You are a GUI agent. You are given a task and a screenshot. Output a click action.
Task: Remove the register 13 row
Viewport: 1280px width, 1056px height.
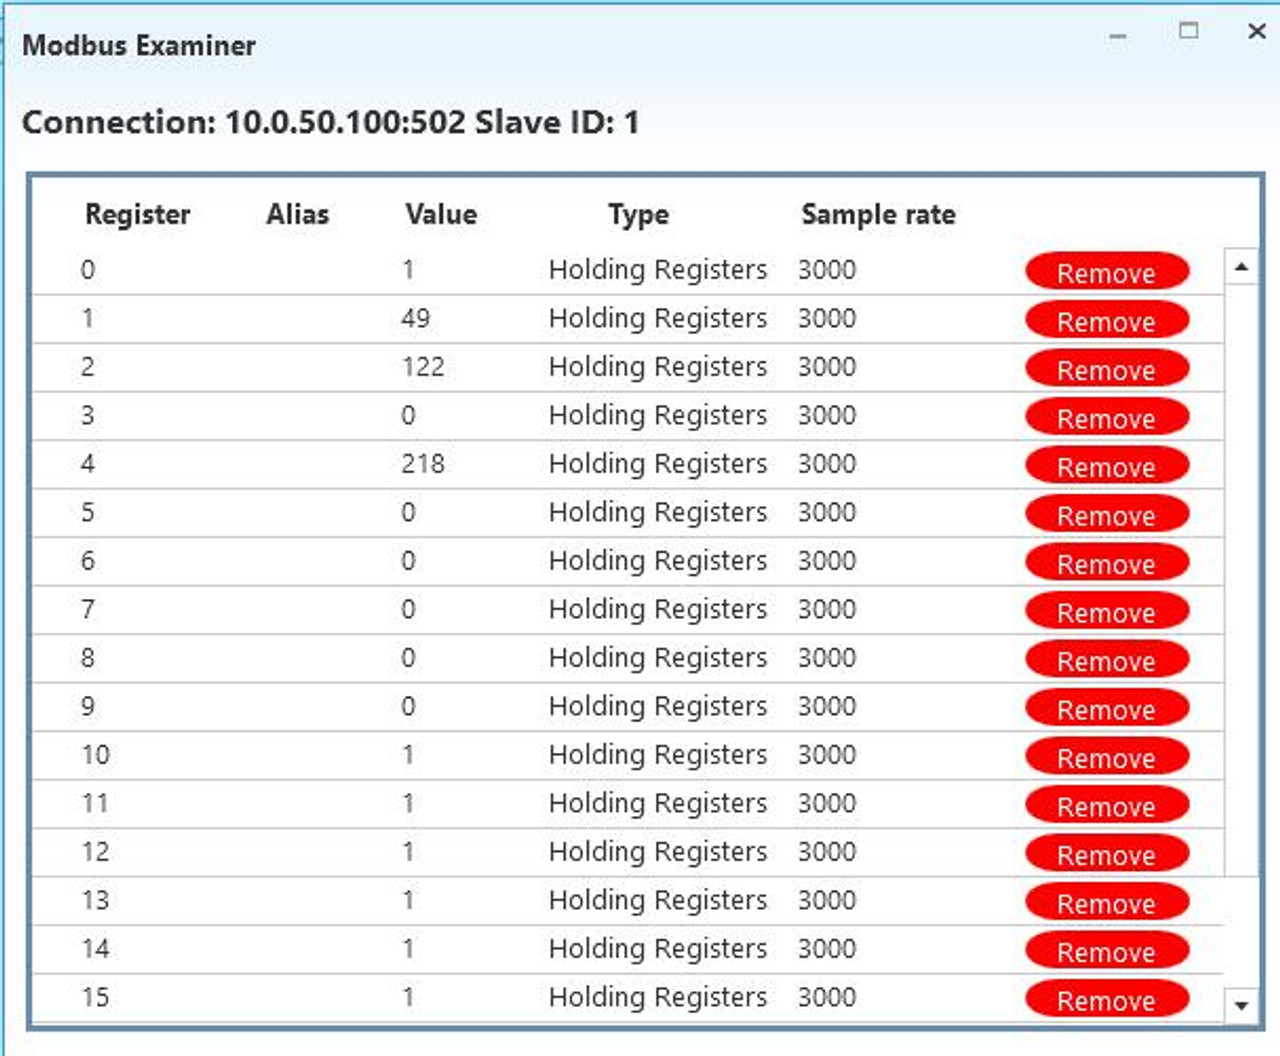pyautogui.click(x=1107, y=902)
